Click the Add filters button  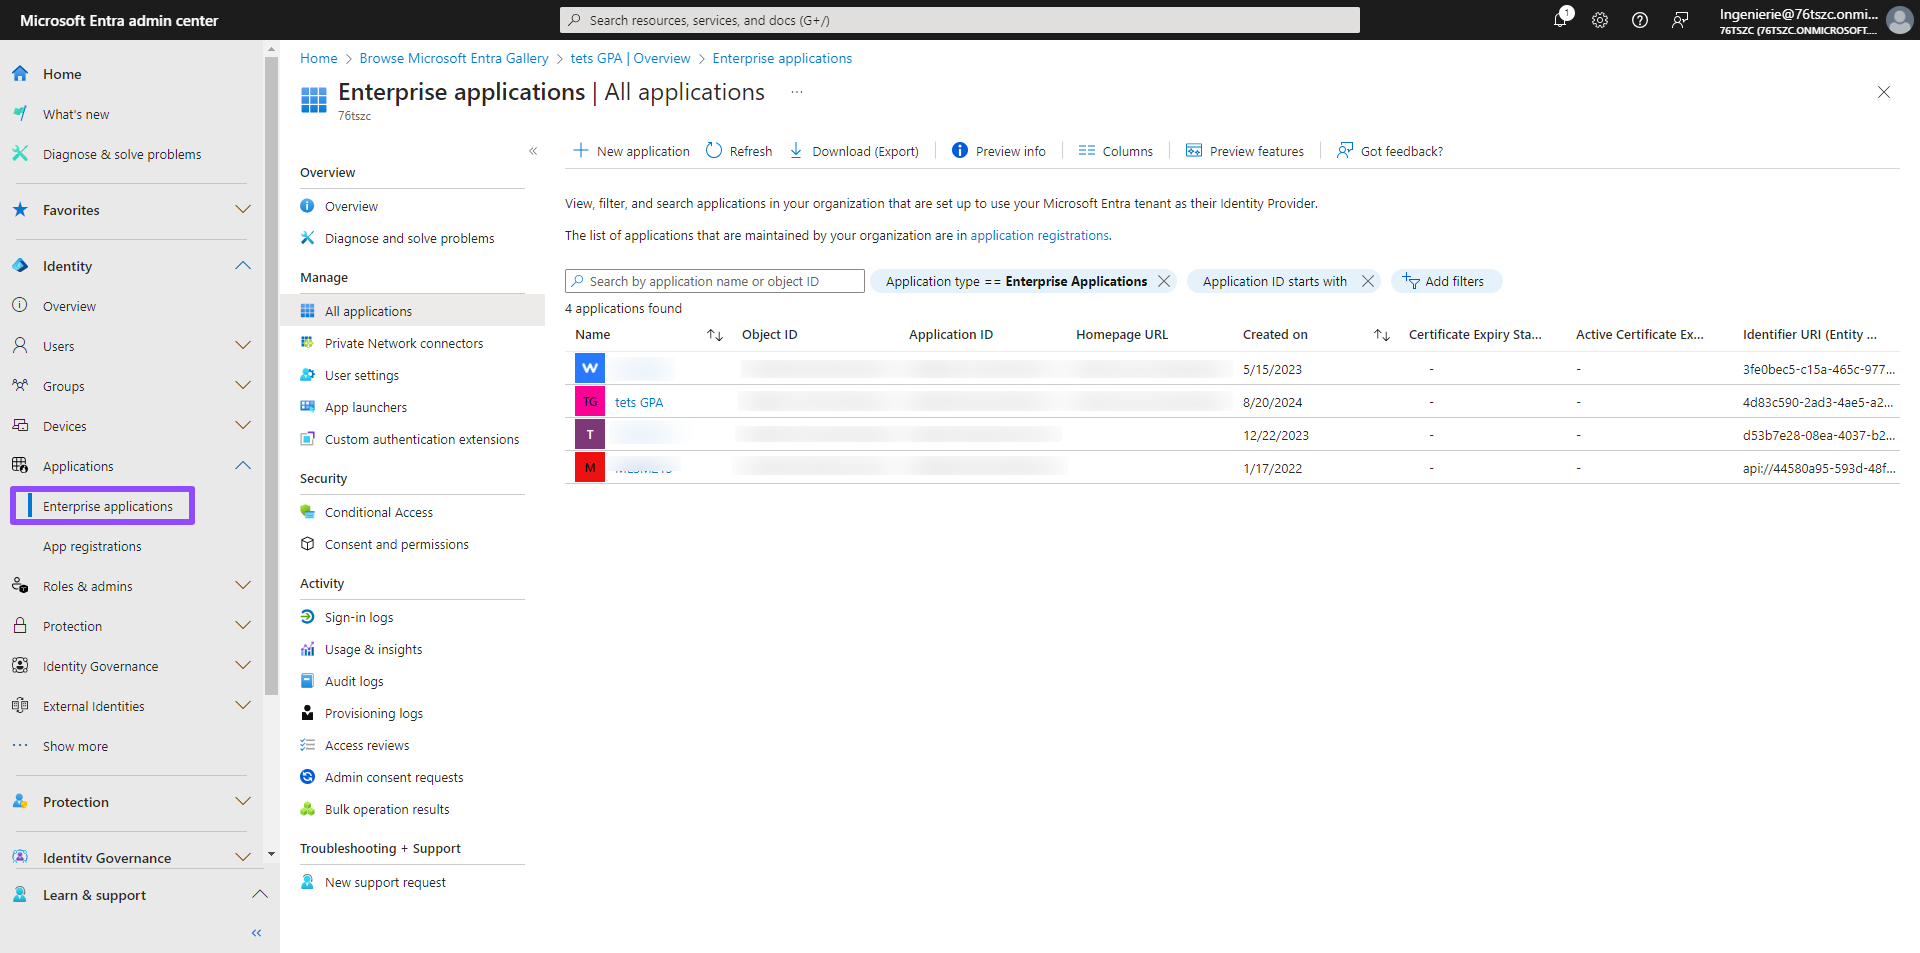pyautogui.click(x=1446, y=281)
